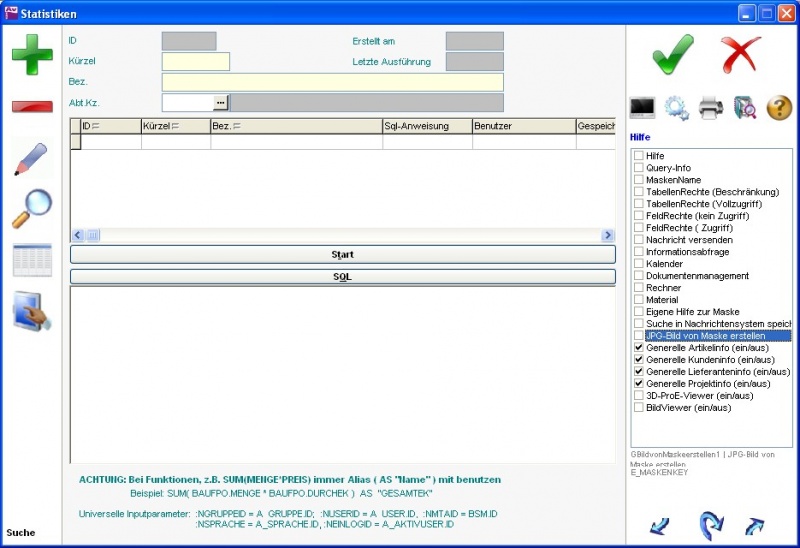Image resolution: width=800 pixels, height=548 pixels.
Task: Disable Generelle Artikelinfo checkbox
Action: click(x=639, y=348)
